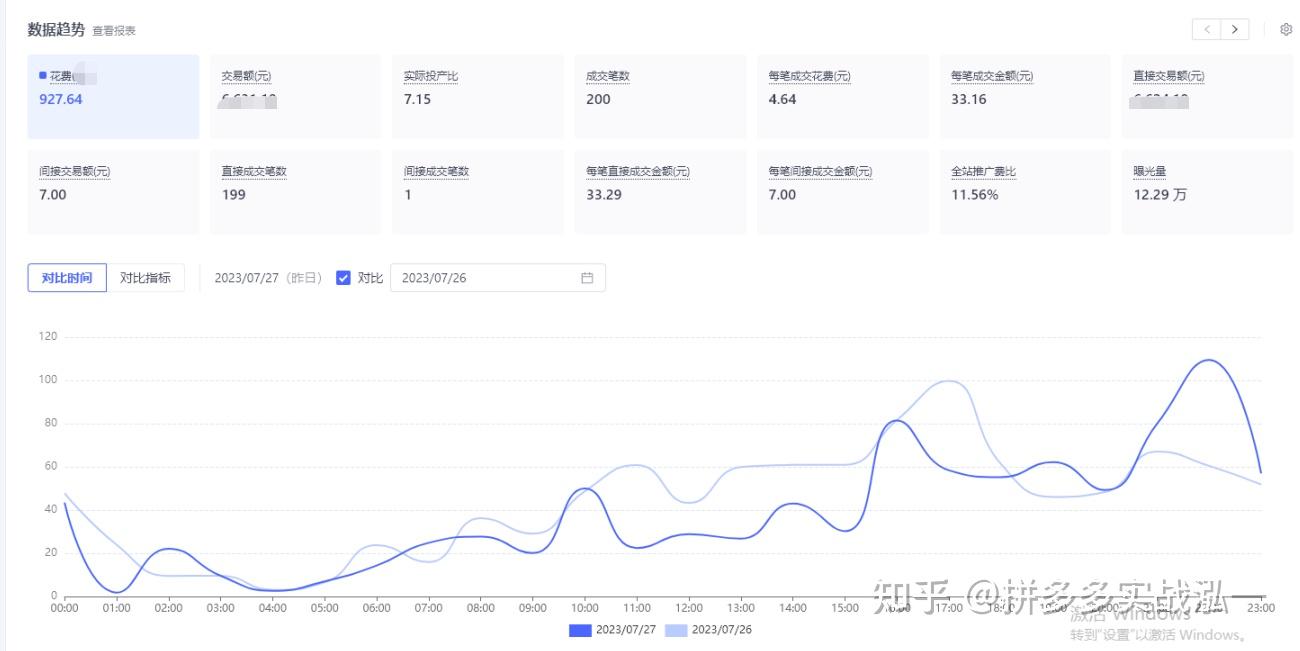Uncheck the 对比 checkbox
The width and height of the screenshot is (1300, 651).
tap(343, 278)
